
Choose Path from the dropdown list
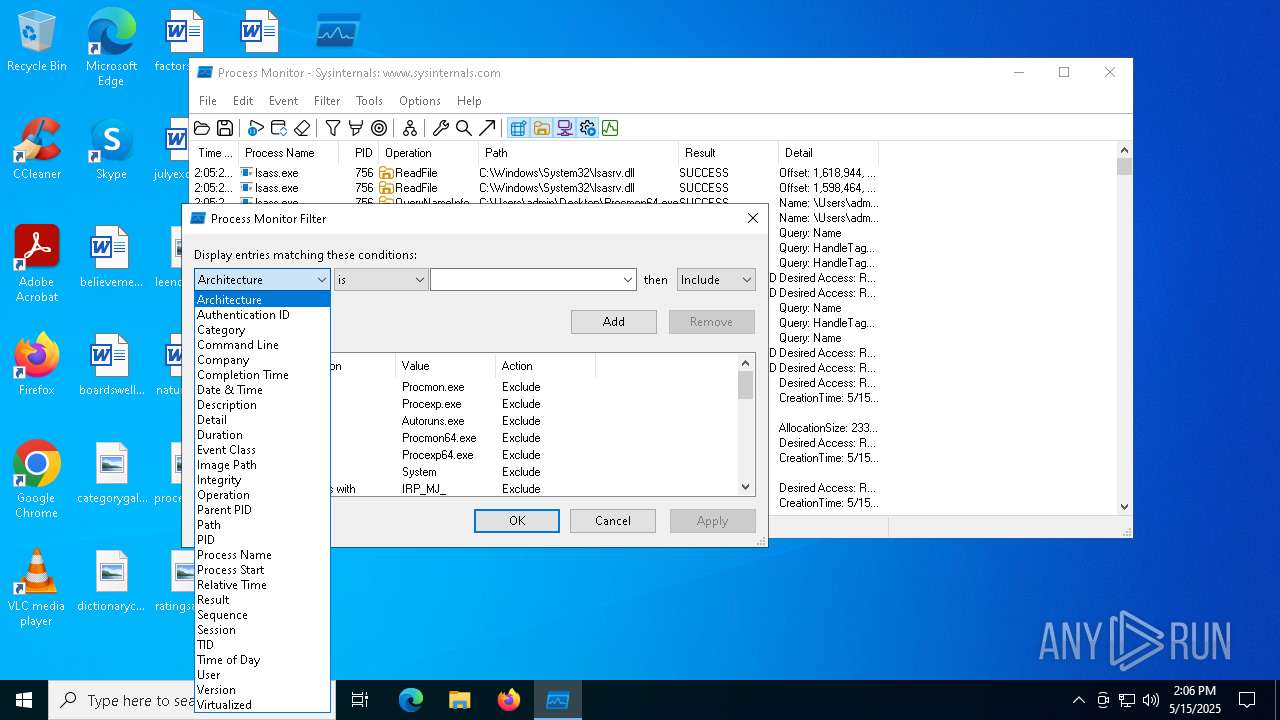262,525
